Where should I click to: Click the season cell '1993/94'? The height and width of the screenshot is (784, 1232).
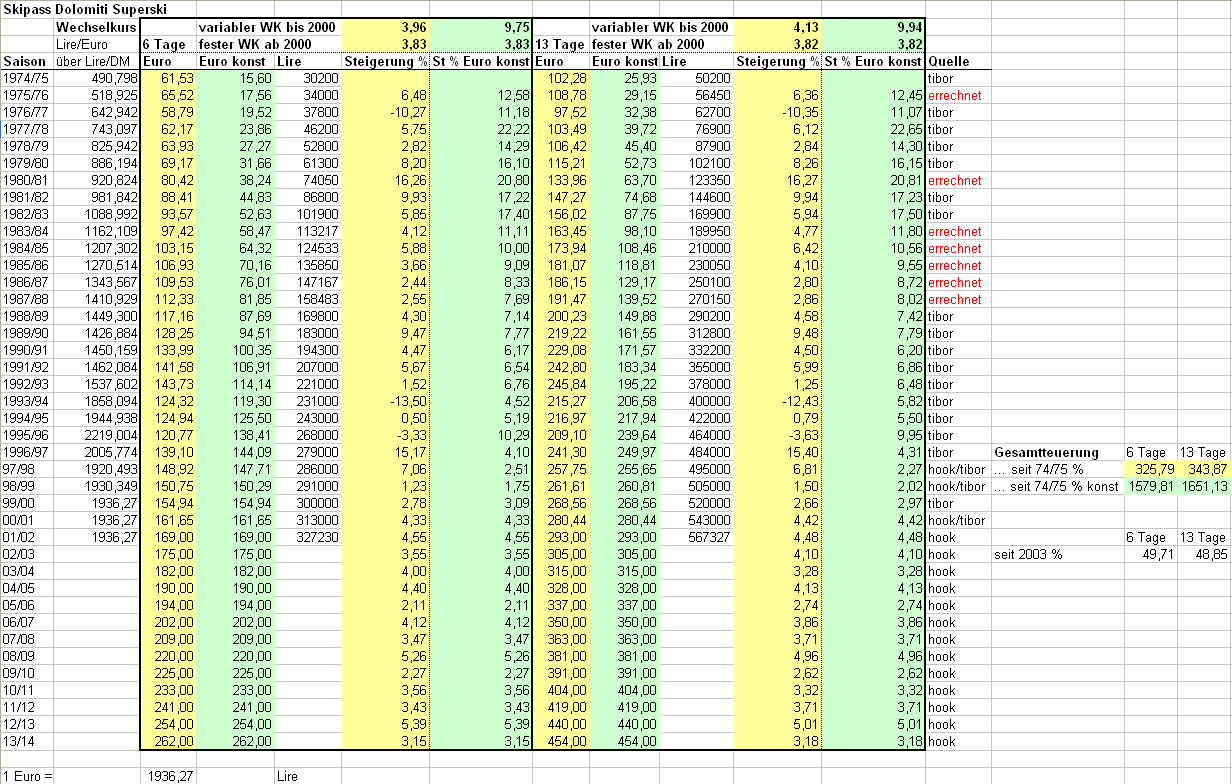click(27, 401)
